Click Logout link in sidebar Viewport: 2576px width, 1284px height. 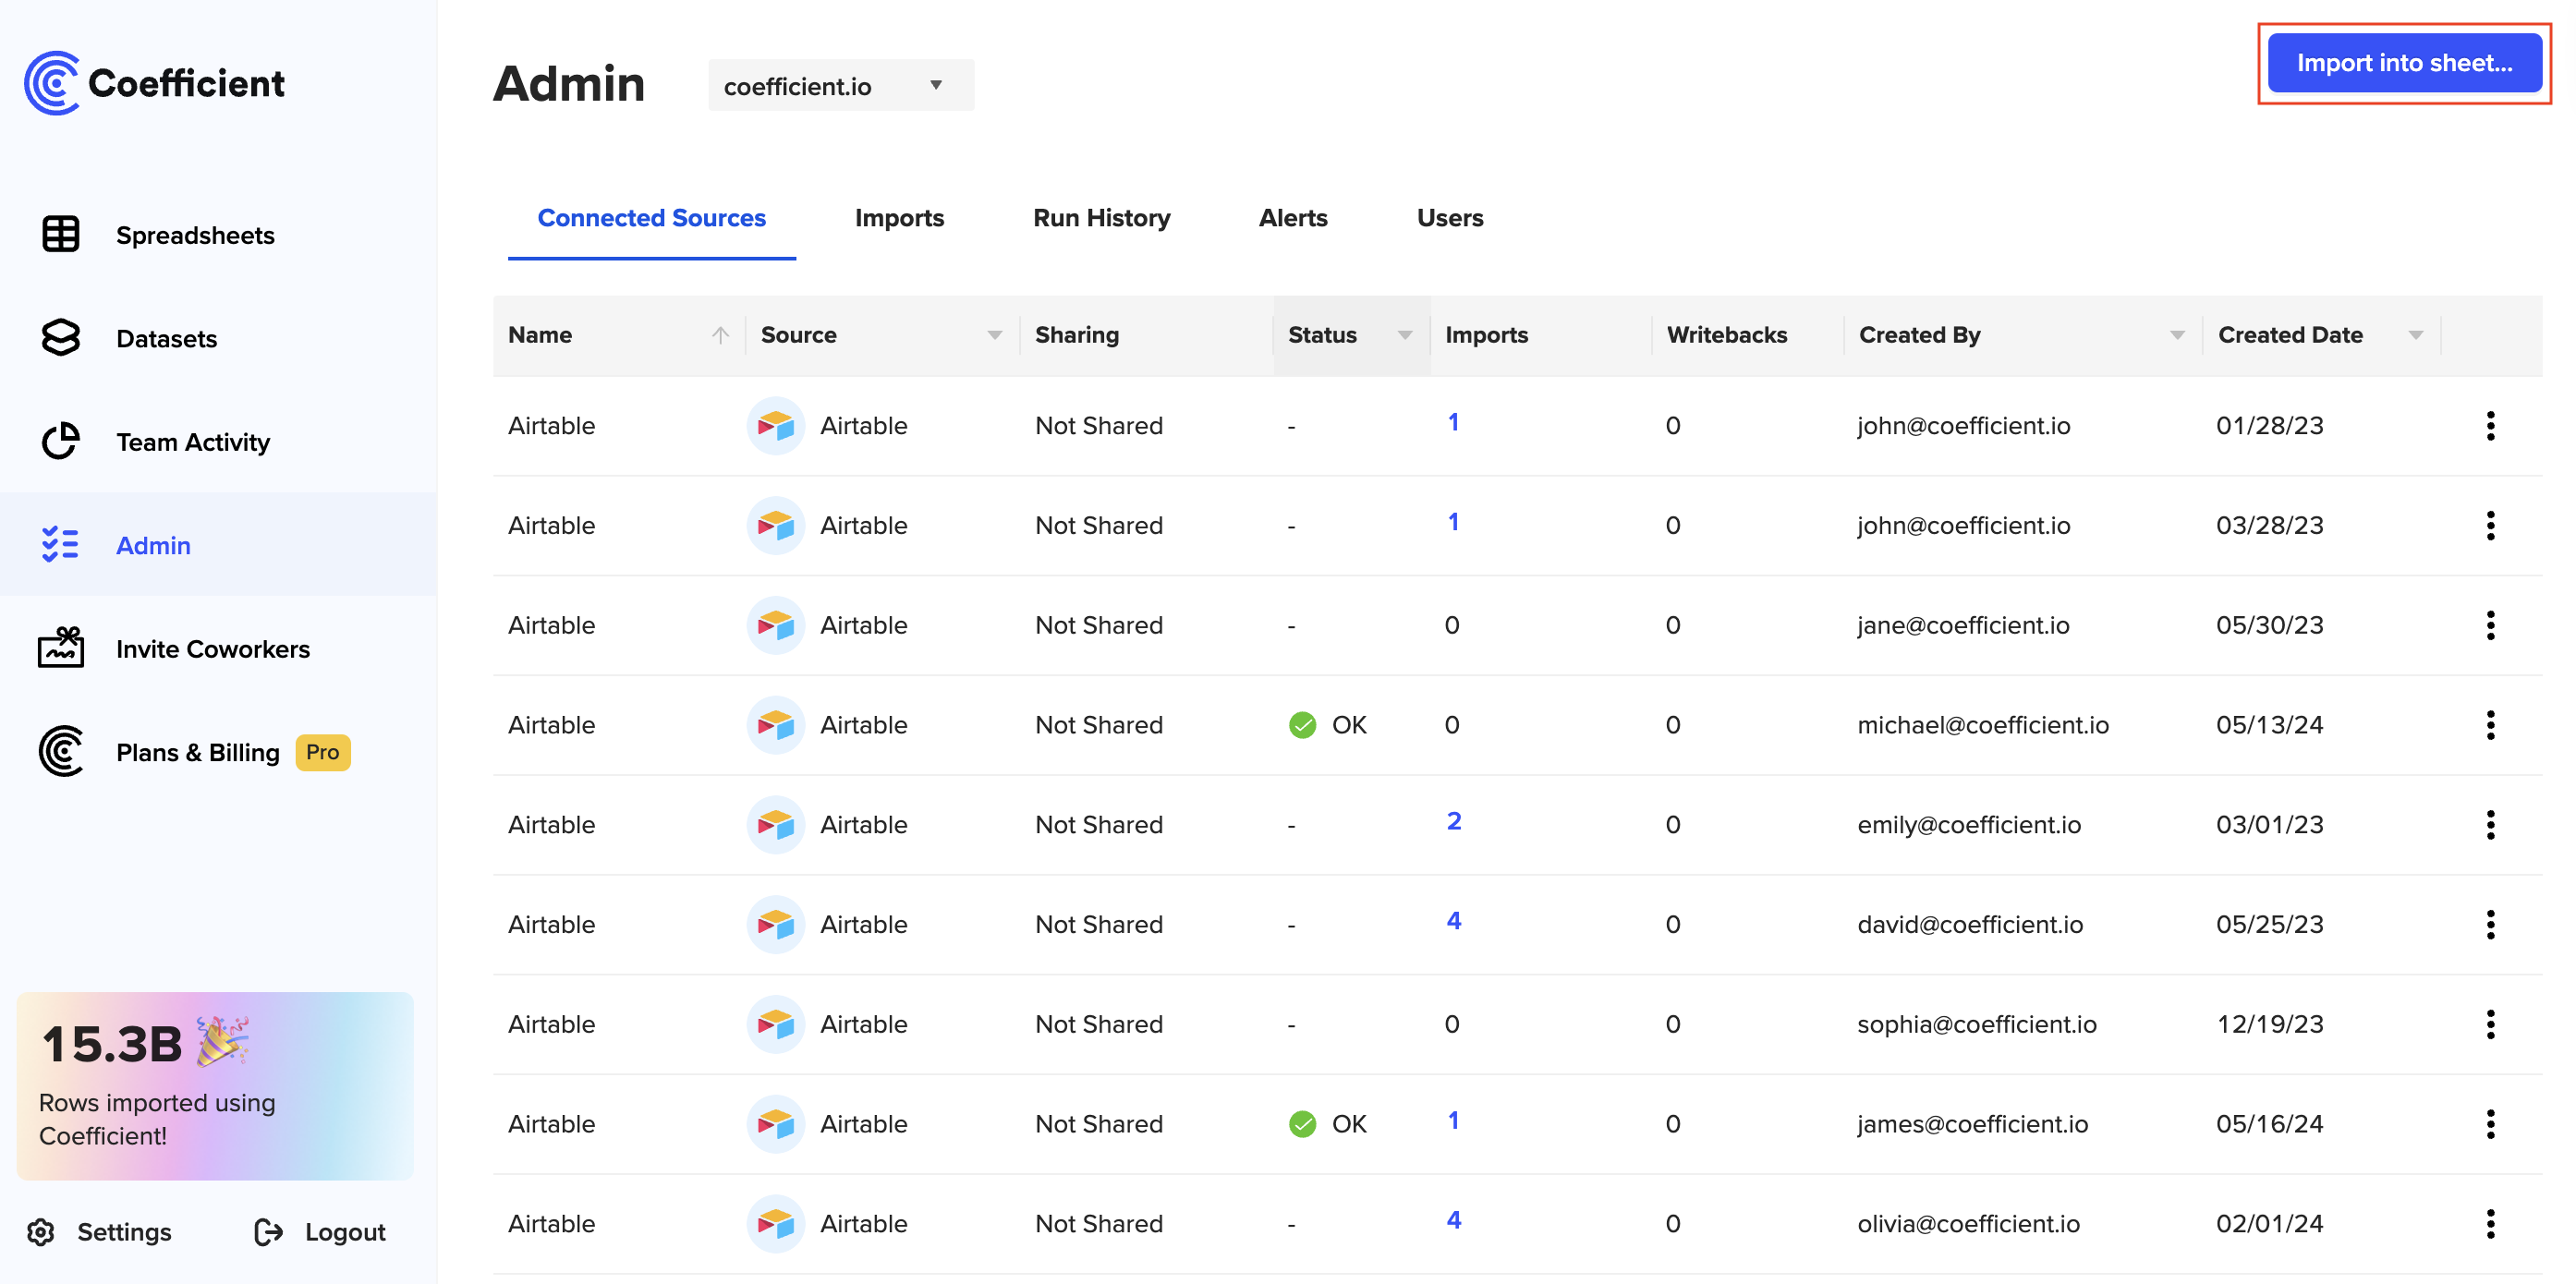coord(345,1232)
